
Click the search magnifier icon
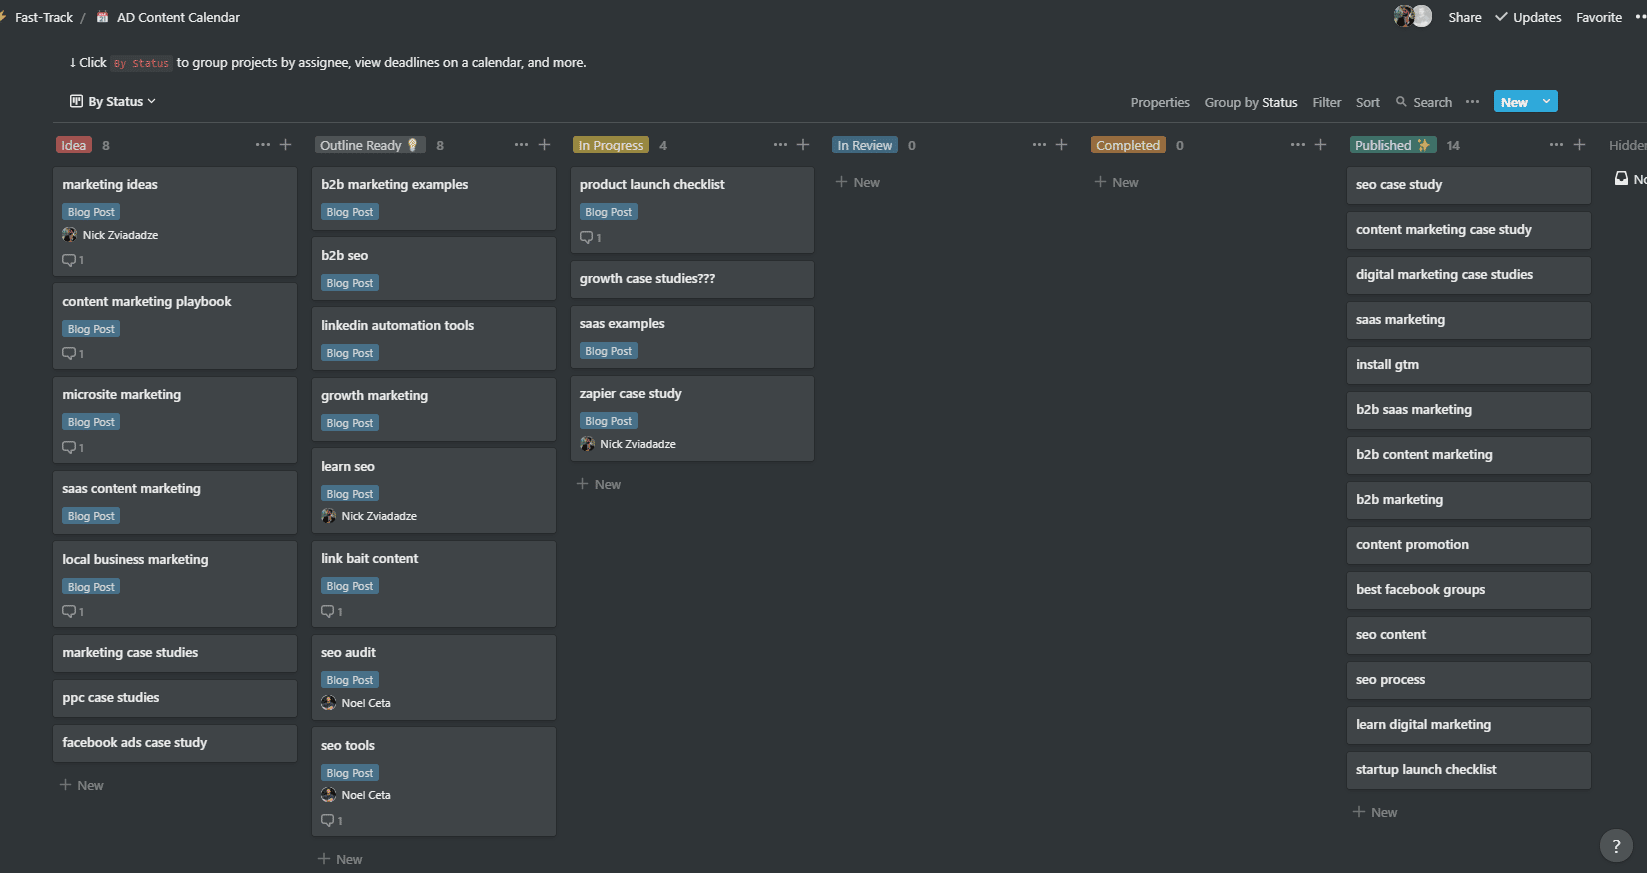click(x=1401, y=102)
